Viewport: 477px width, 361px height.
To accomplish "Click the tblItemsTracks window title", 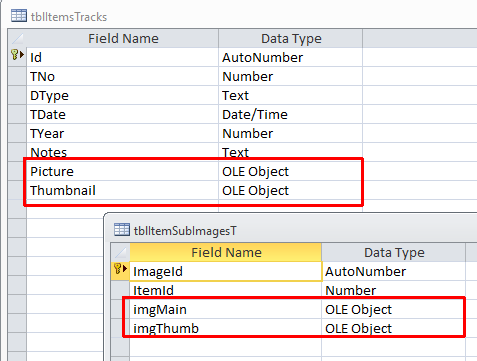I will (69, 17).
